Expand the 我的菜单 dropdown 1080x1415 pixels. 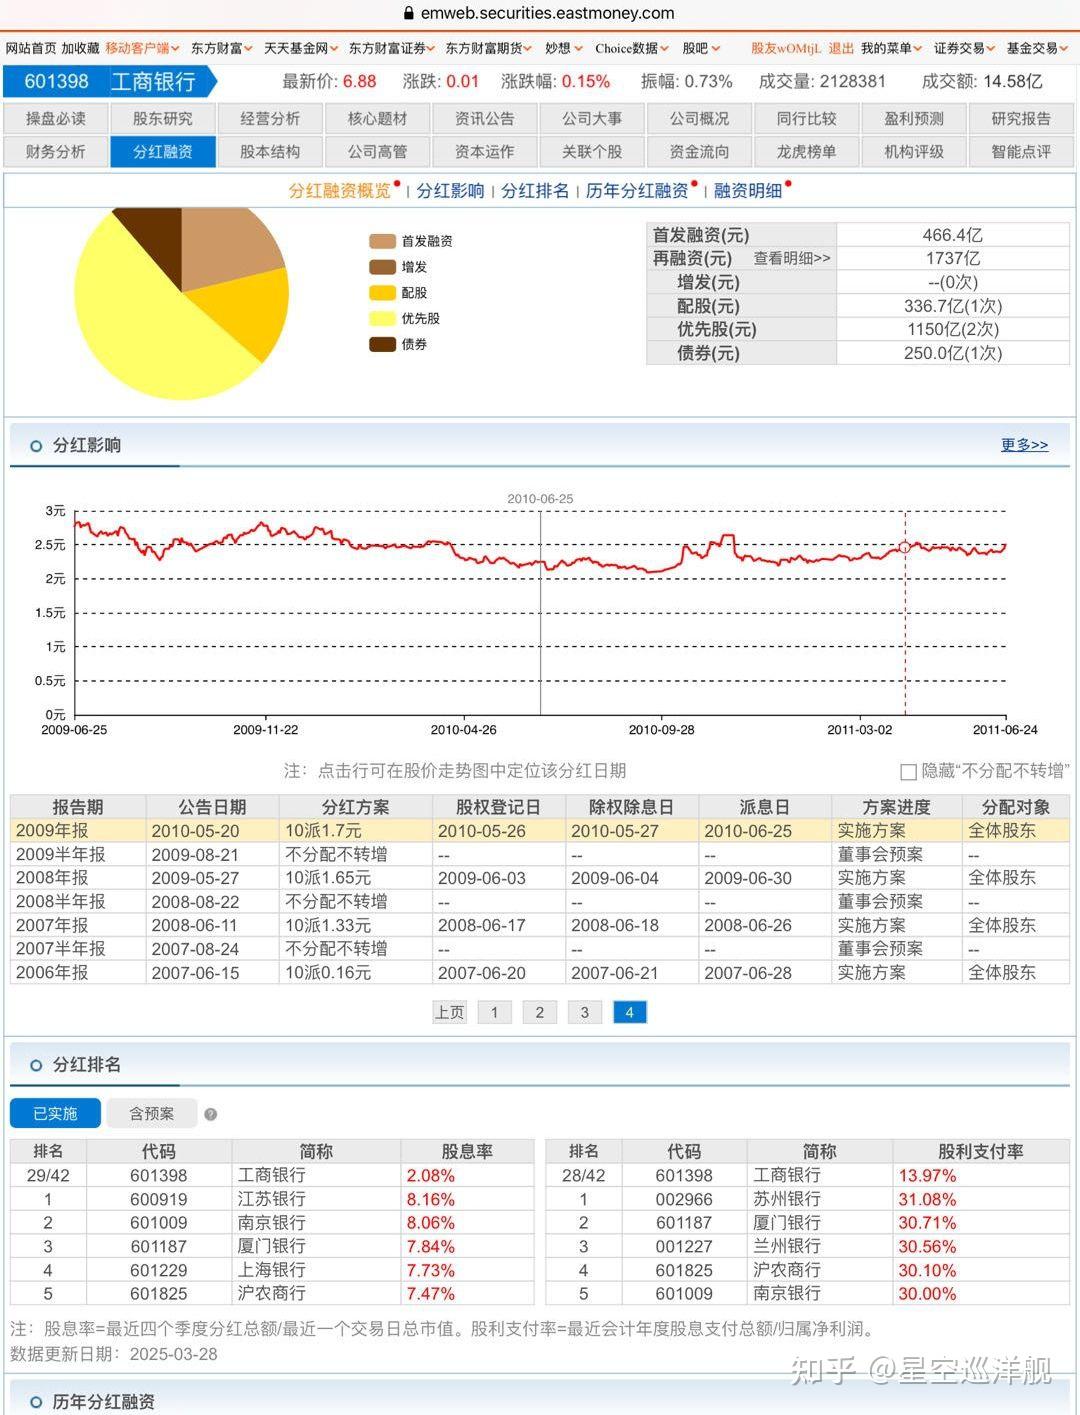click(x=891, y=48)
